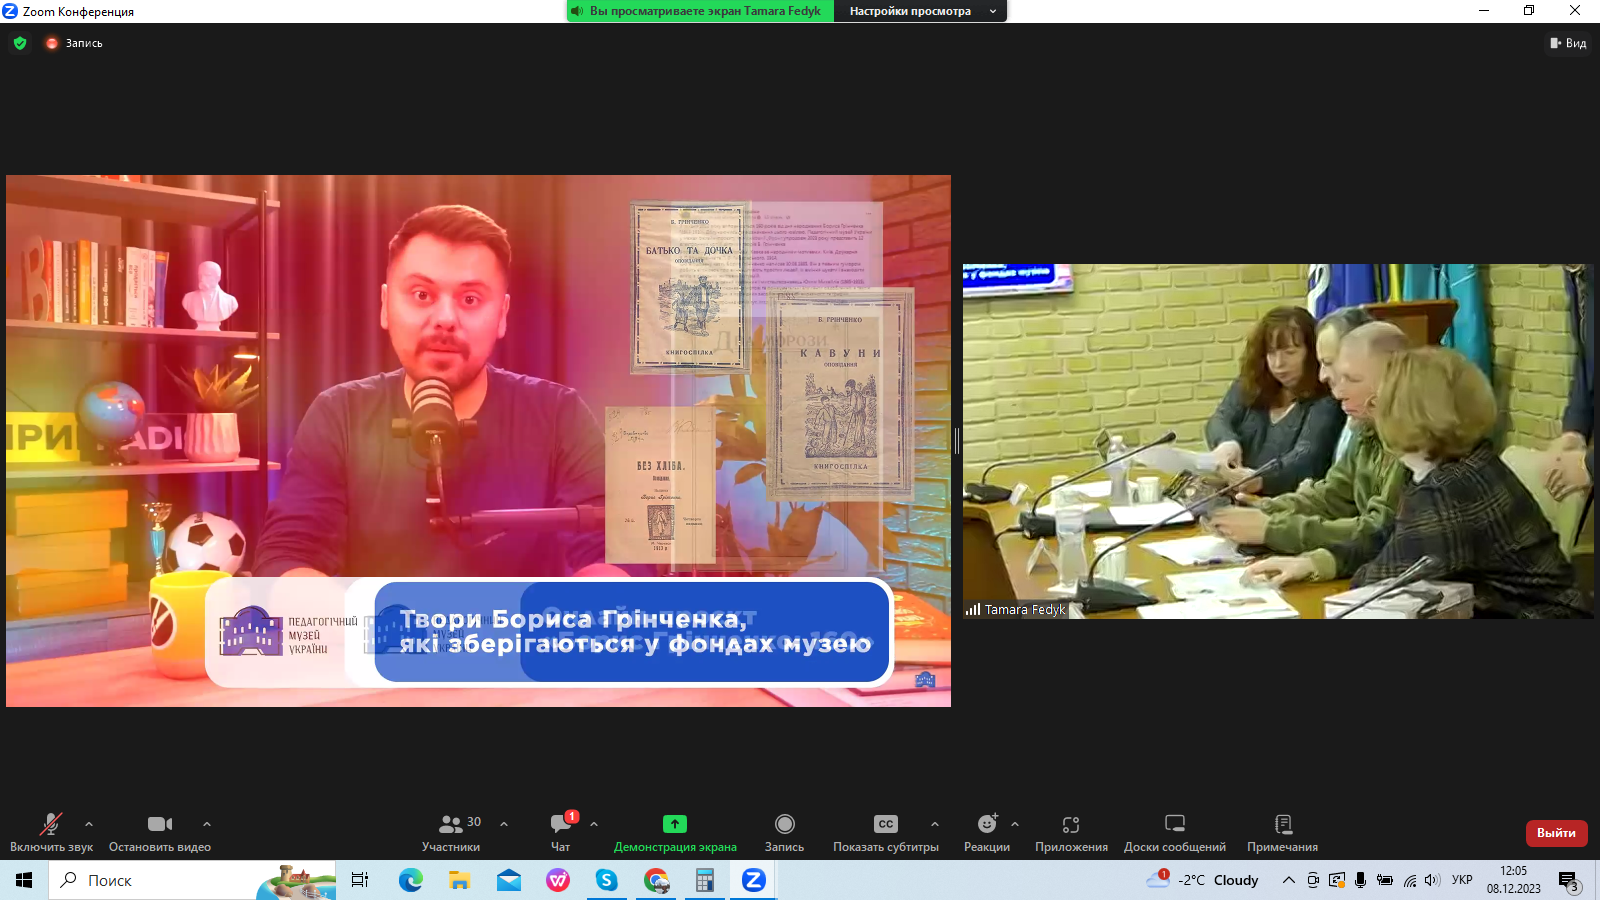Stop camera with Остановить видео
The image size is (1600, 900).
(x=160, y=832)
